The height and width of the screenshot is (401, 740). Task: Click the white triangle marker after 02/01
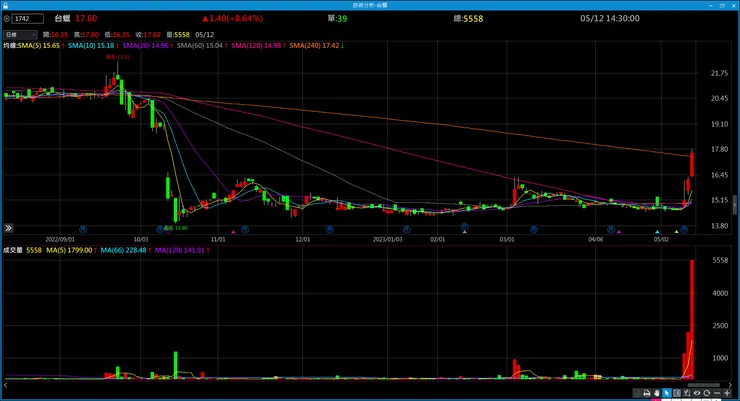[x=464, y=232]
